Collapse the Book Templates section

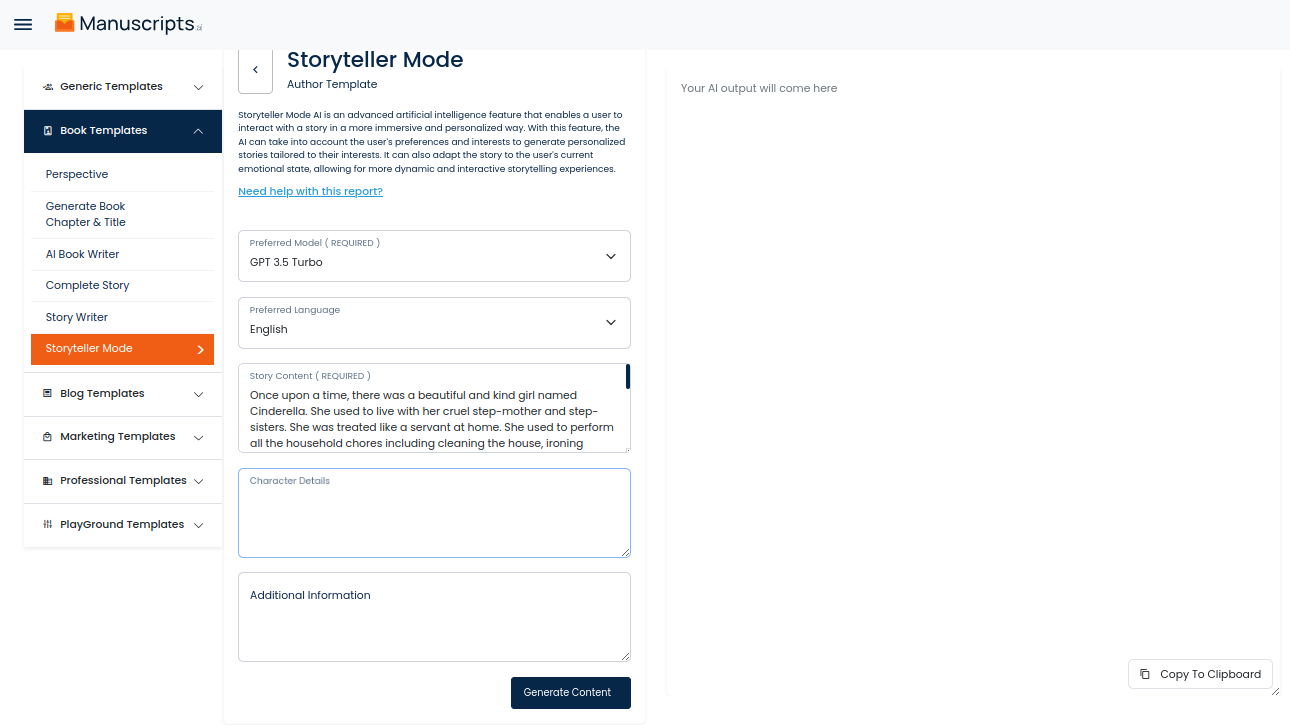198,131
